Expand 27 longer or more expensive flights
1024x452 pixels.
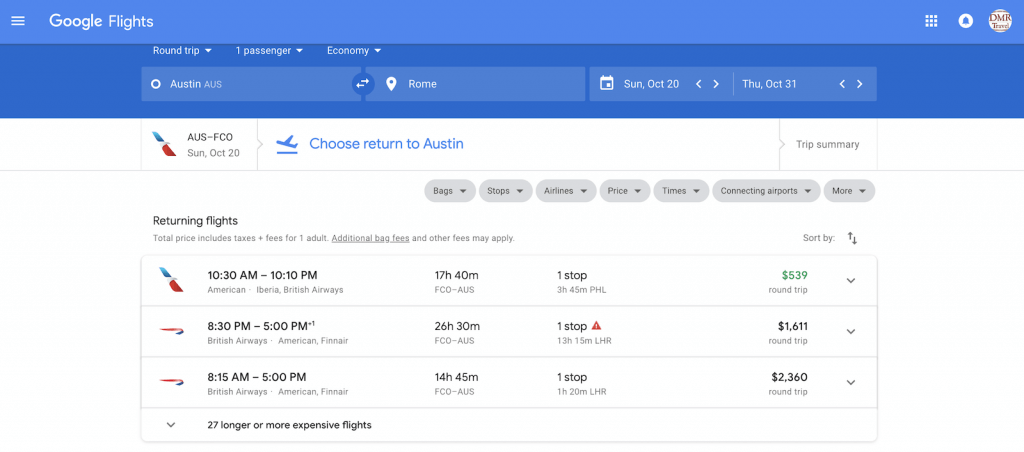click(509, 425)
